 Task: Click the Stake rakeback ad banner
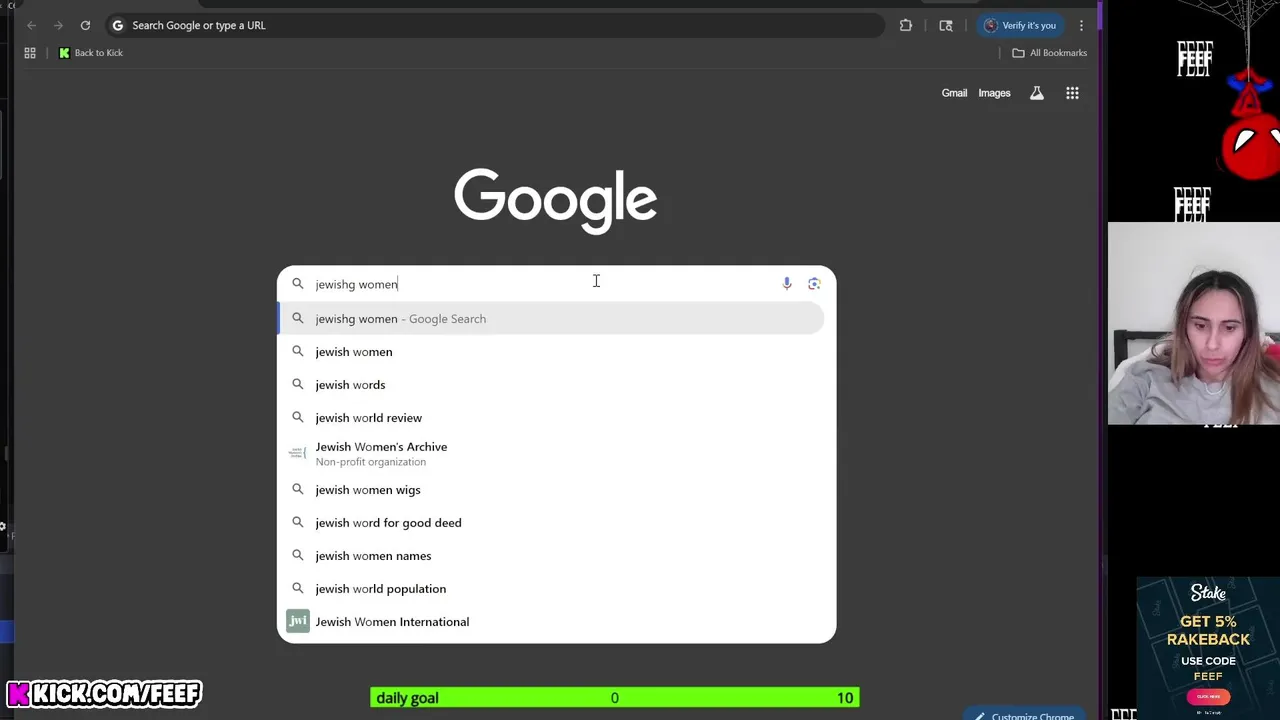click(1208, 646)
